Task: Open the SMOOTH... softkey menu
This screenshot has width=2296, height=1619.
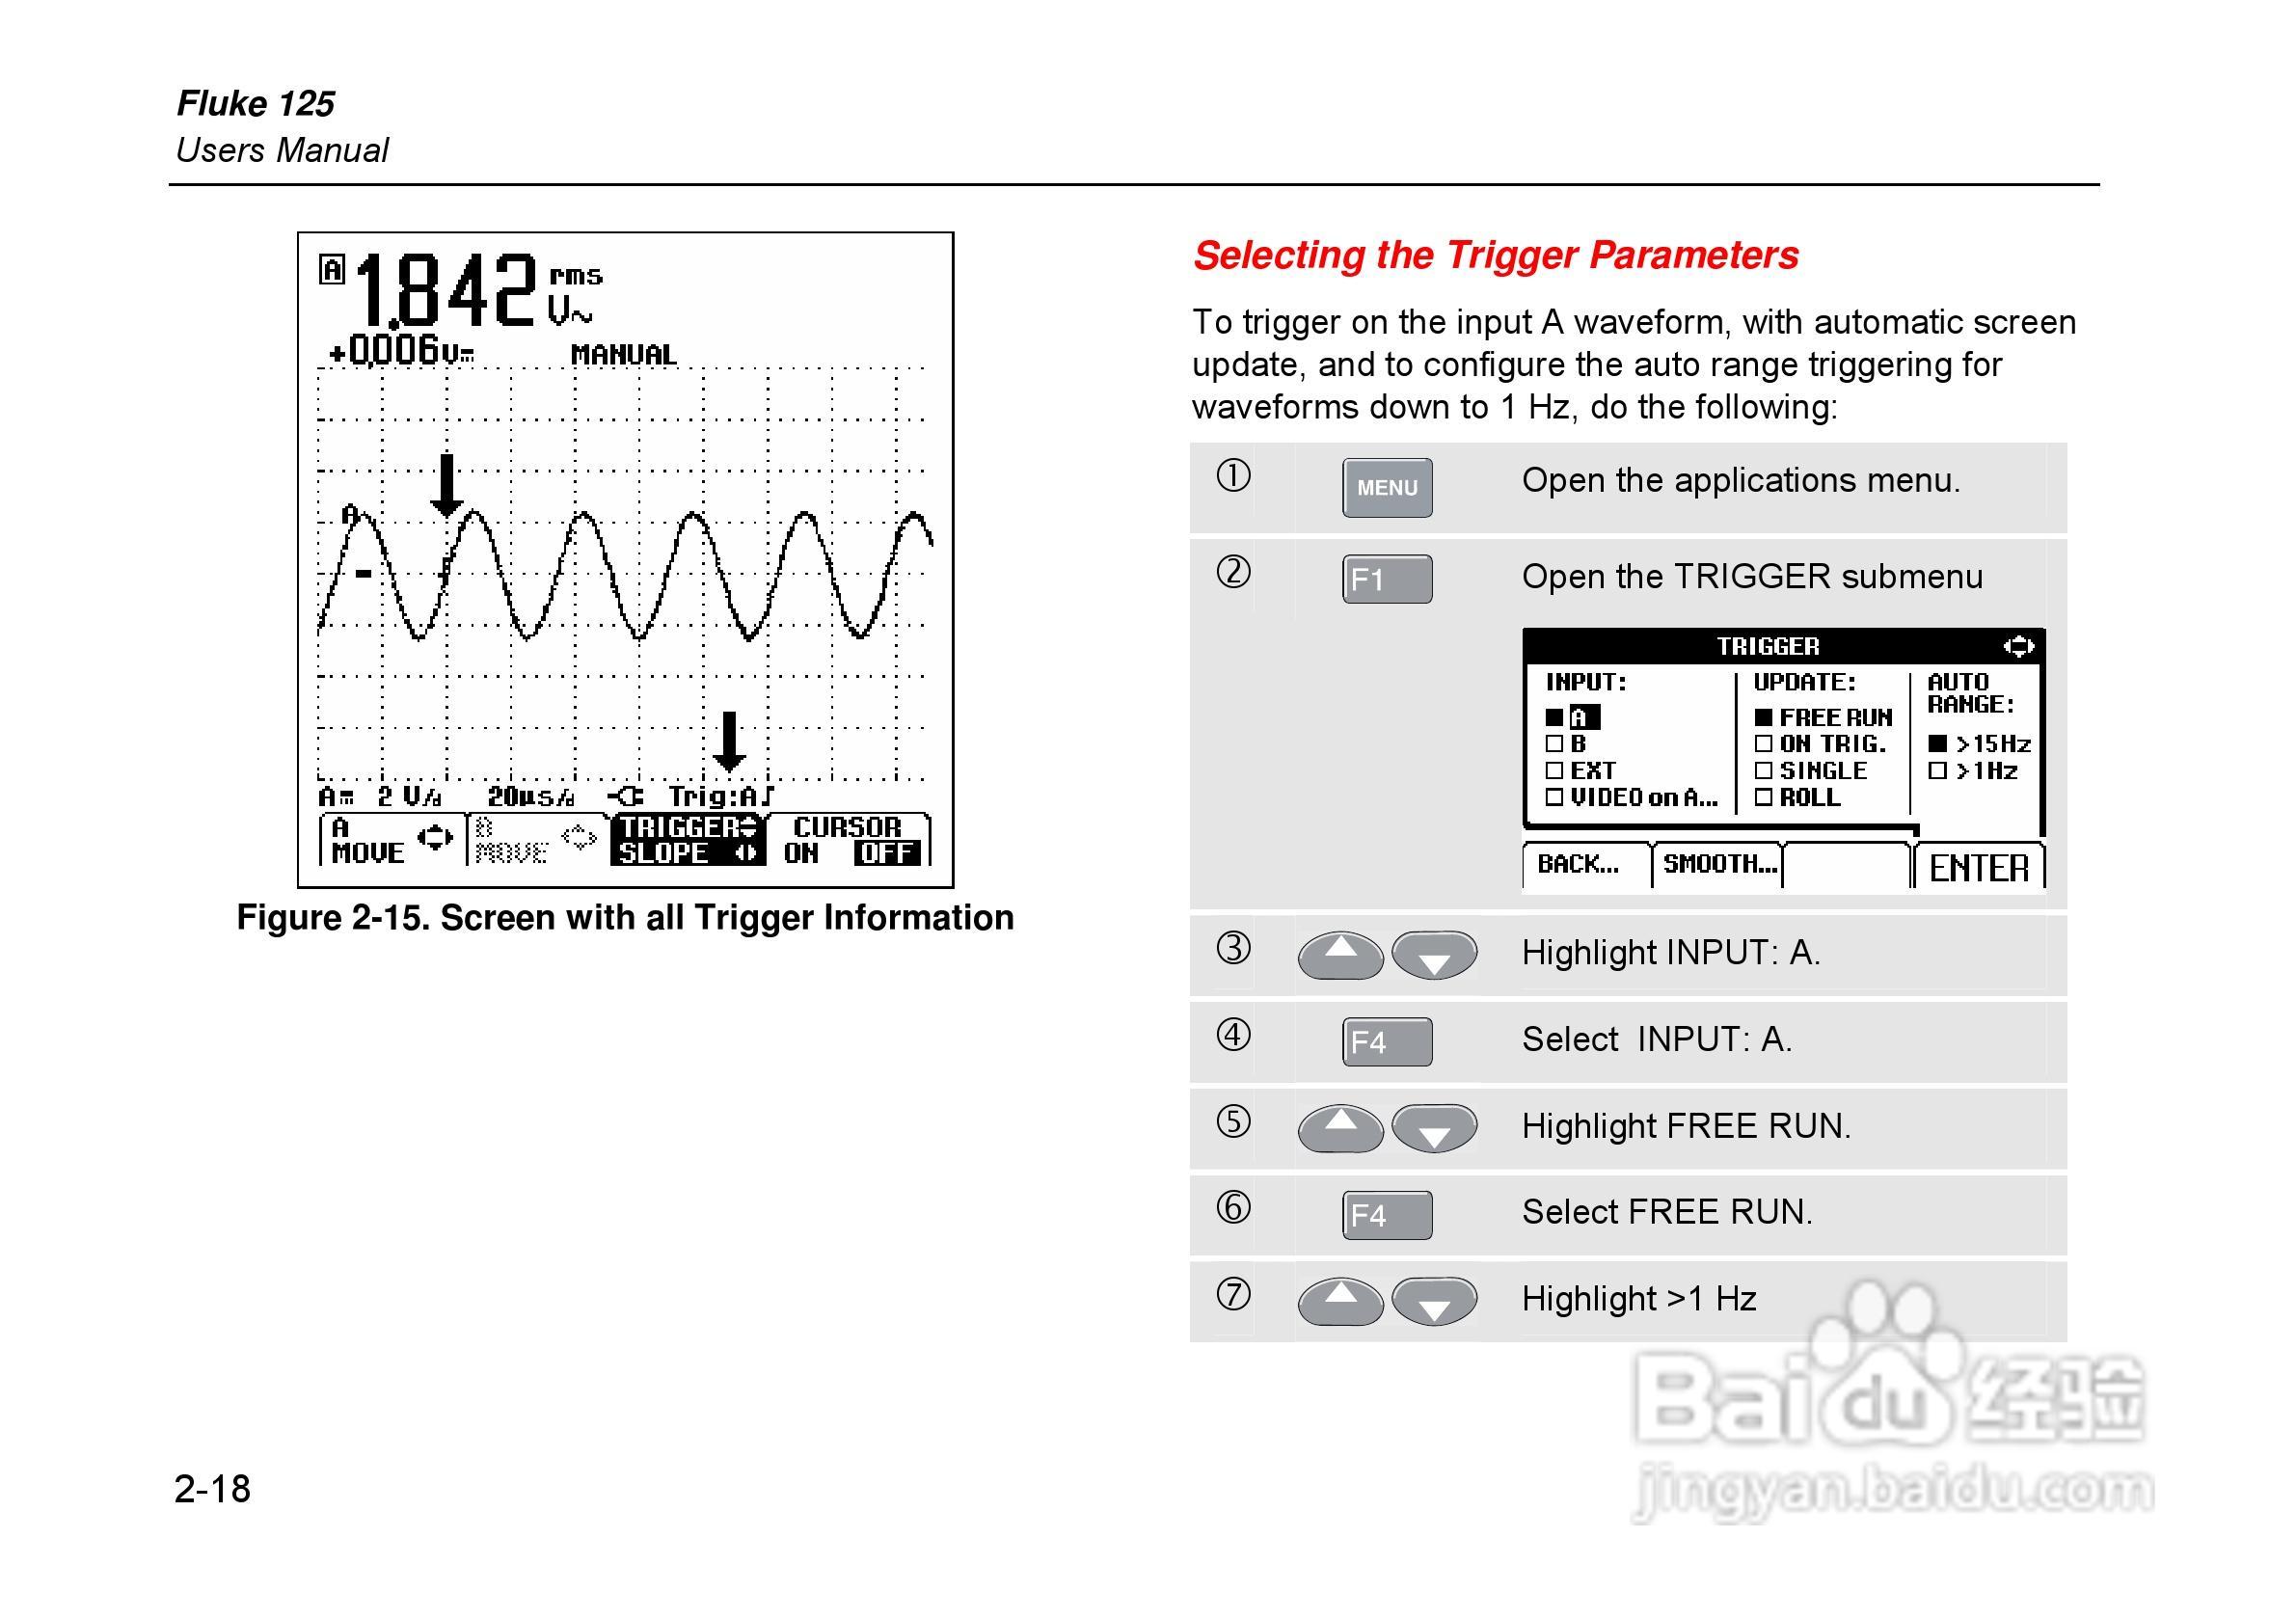Action: point(1720,864)
